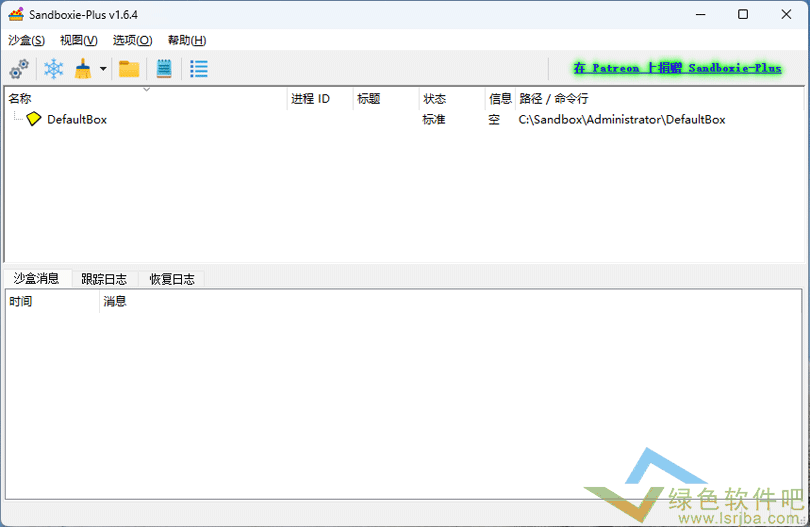
Task: Click the broom cleanup toolbar icon
Action: [83, 69]
